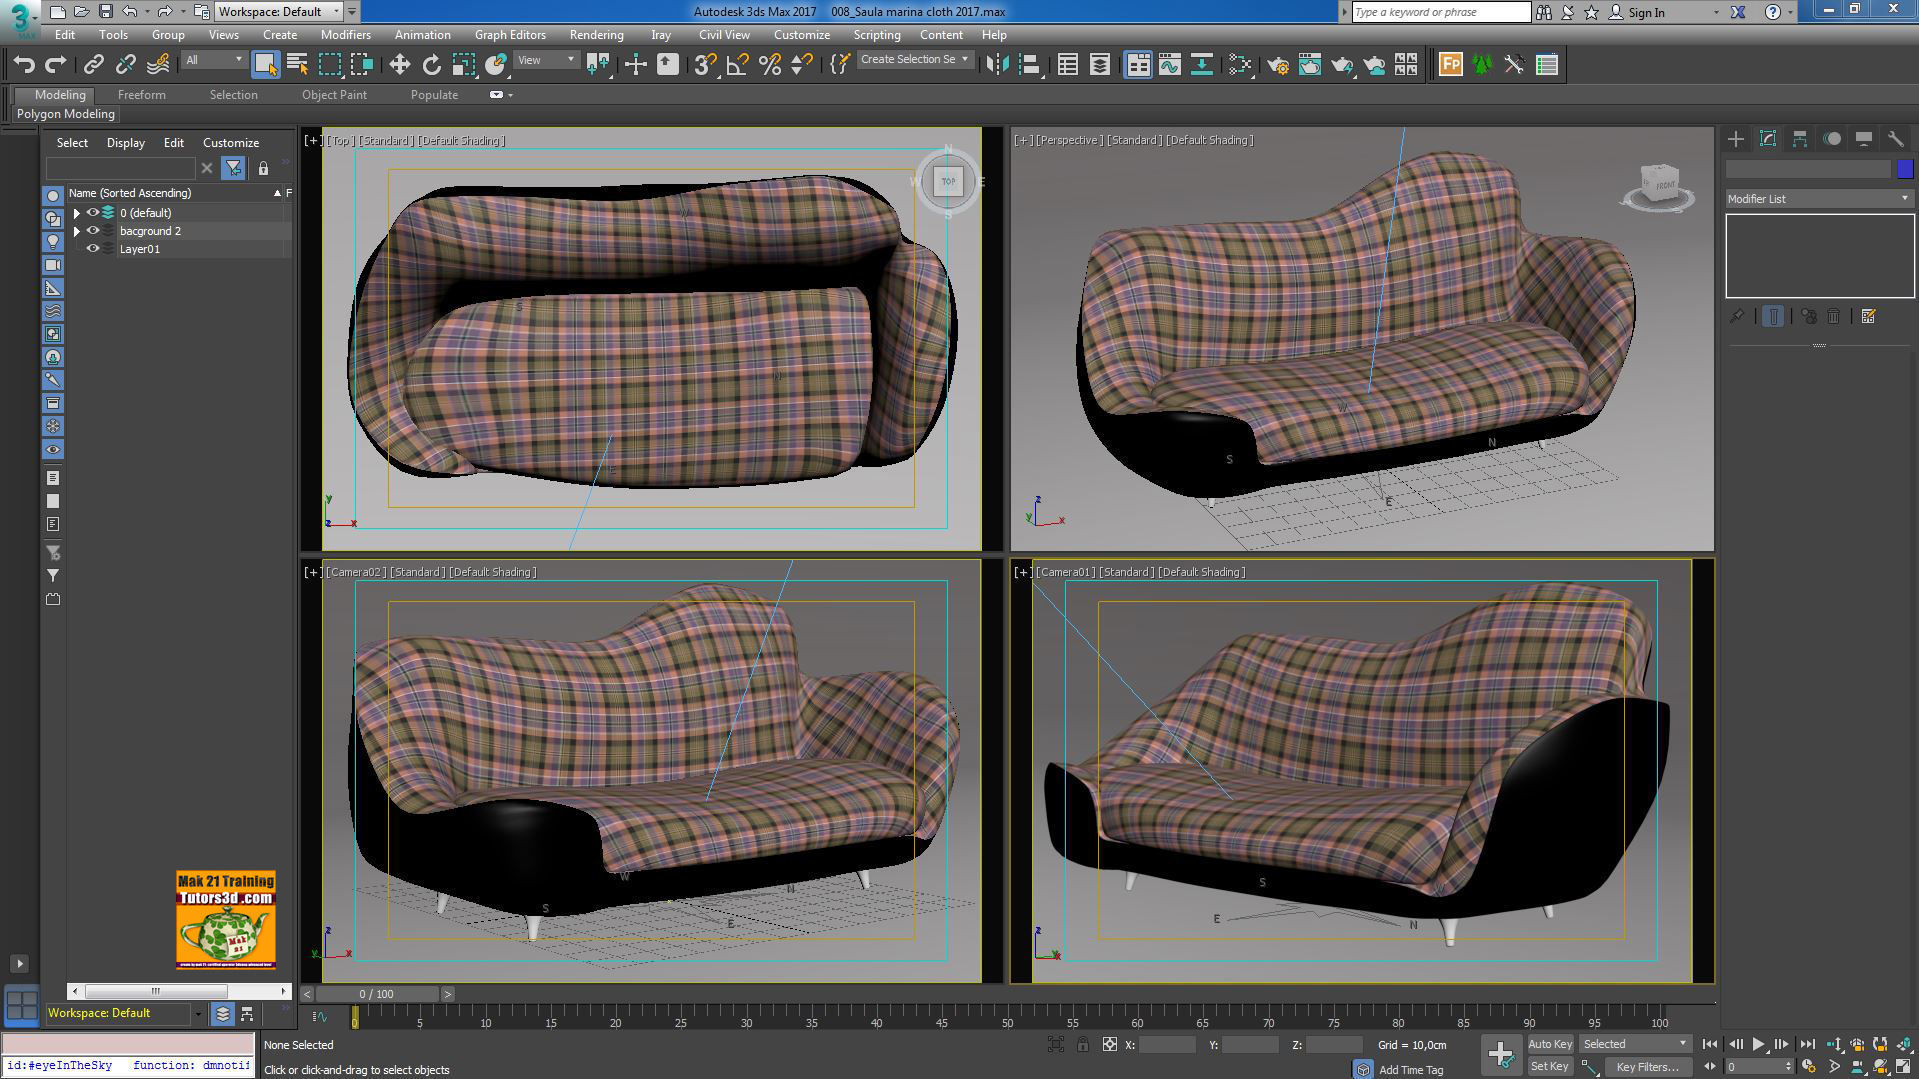Toggle visibility of Layer01
Viewport: 1919px width, 1079px height.
[x=93, y=249]
